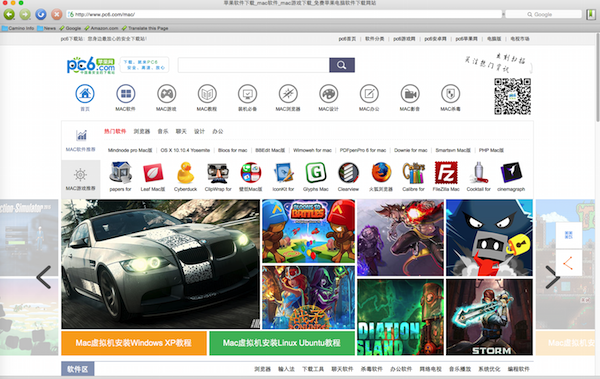Click the browser Back button

pyautogui.click(x=9, y=15)
